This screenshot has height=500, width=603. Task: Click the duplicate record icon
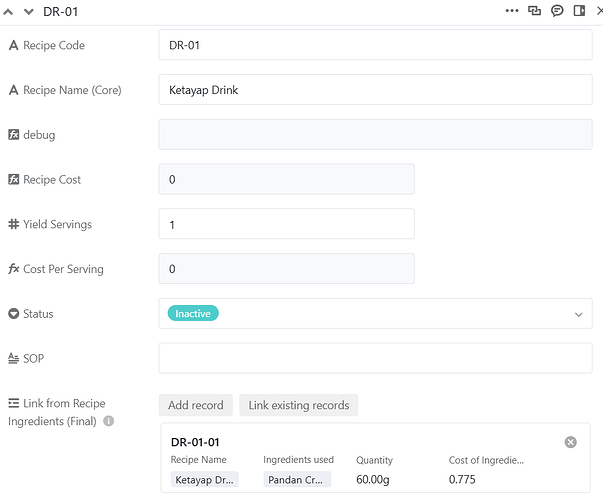(x=535, y=11)
